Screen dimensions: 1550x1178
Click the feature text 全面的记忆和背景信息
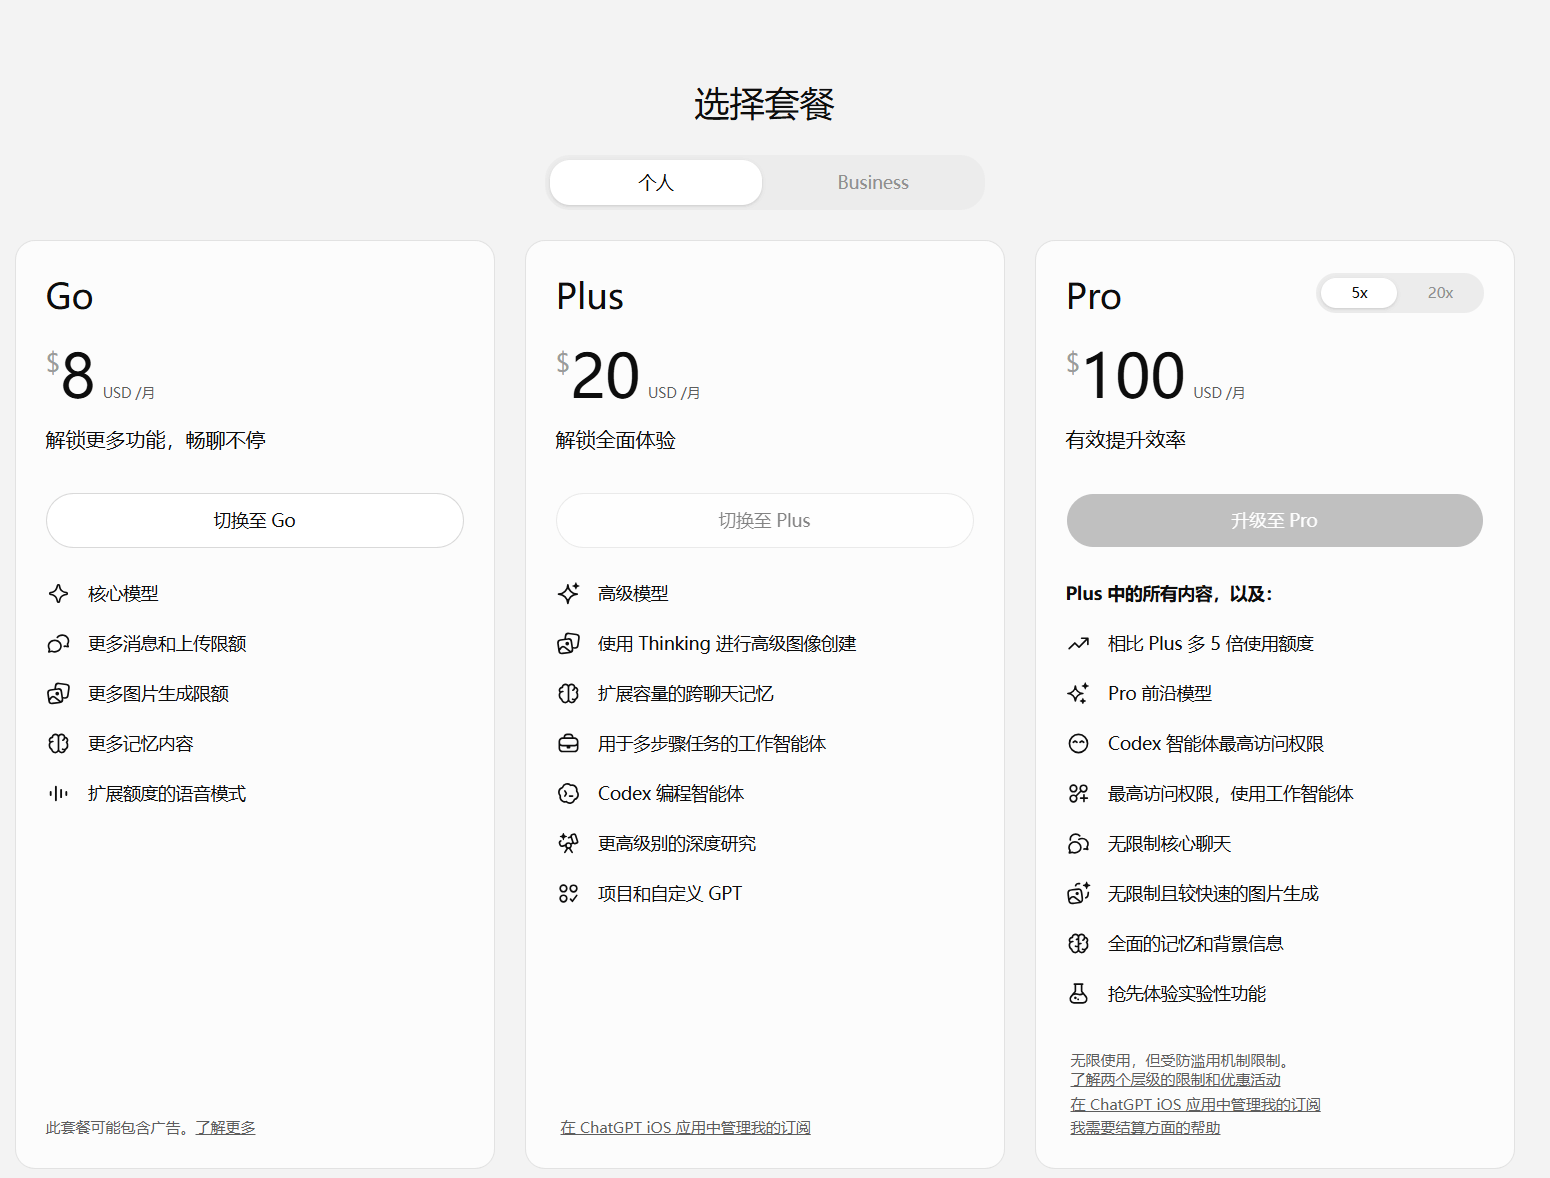(1196, 944)
